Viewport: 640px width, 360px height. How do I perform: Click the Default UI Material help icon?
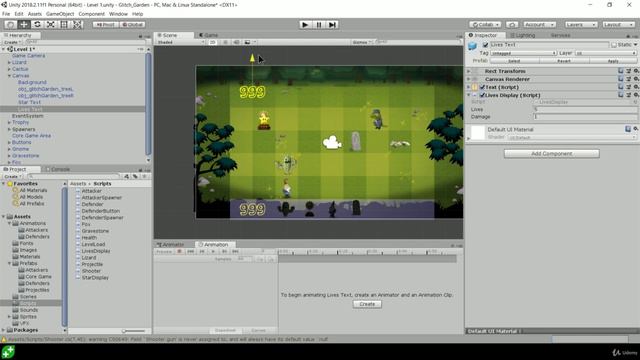(628, 129)
